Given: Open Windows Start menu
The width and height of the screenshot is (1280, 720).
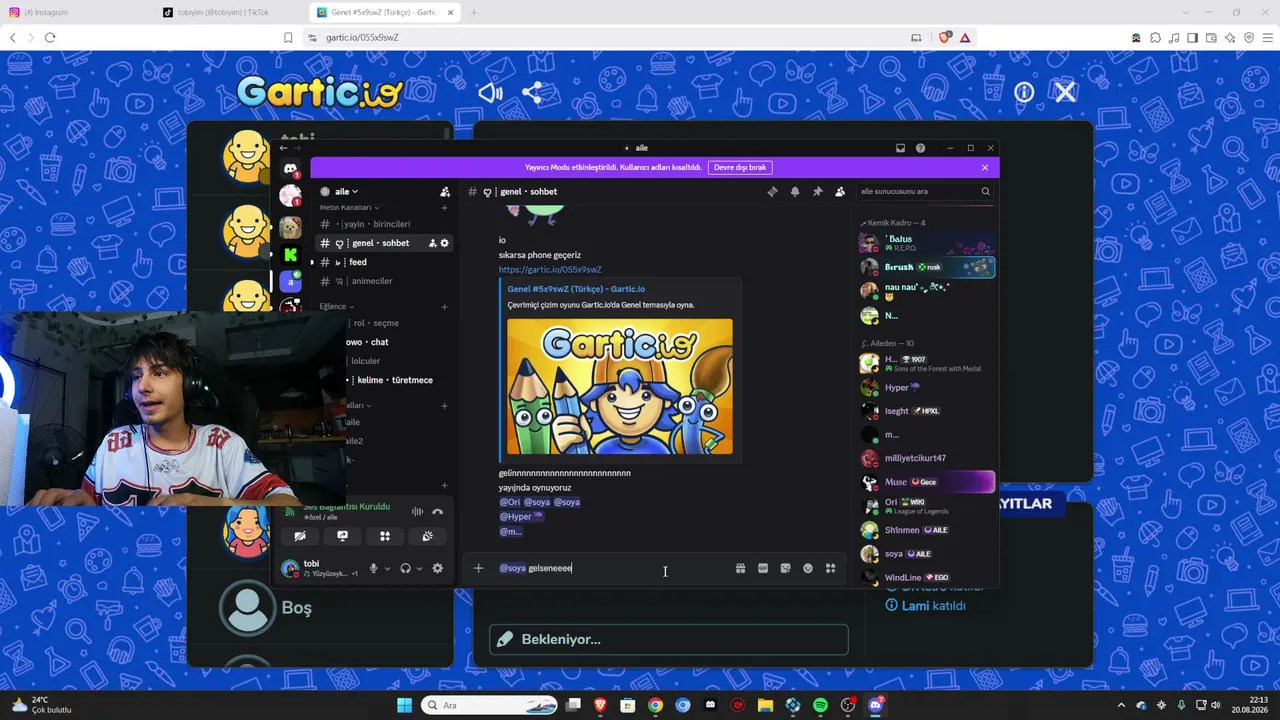Looking at the screenshot, I should [x=404, y=705].
